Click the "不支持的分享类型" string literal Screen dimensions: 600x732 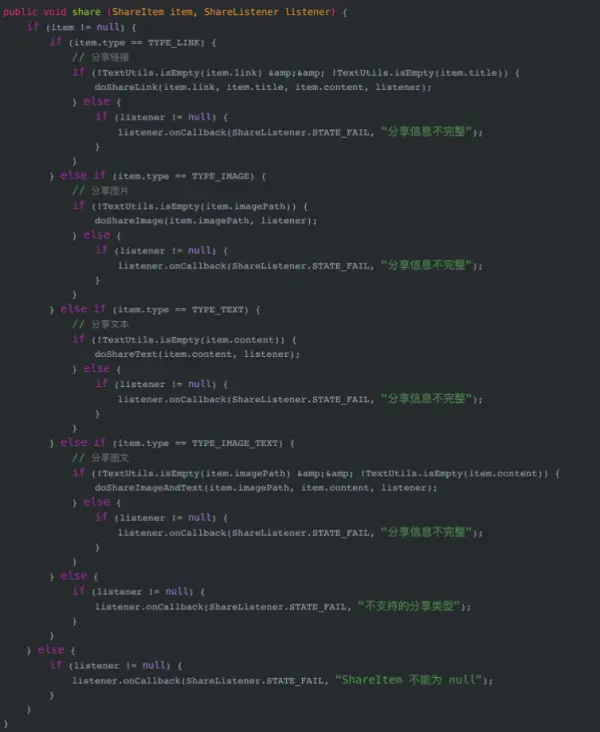tap(409, 606)
